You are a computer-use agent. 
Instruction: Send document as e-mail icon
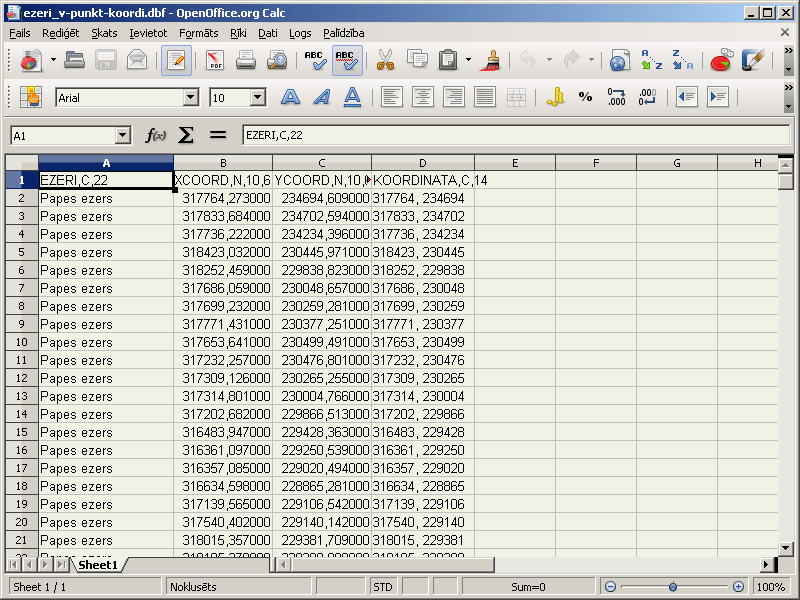click(137, 61)
